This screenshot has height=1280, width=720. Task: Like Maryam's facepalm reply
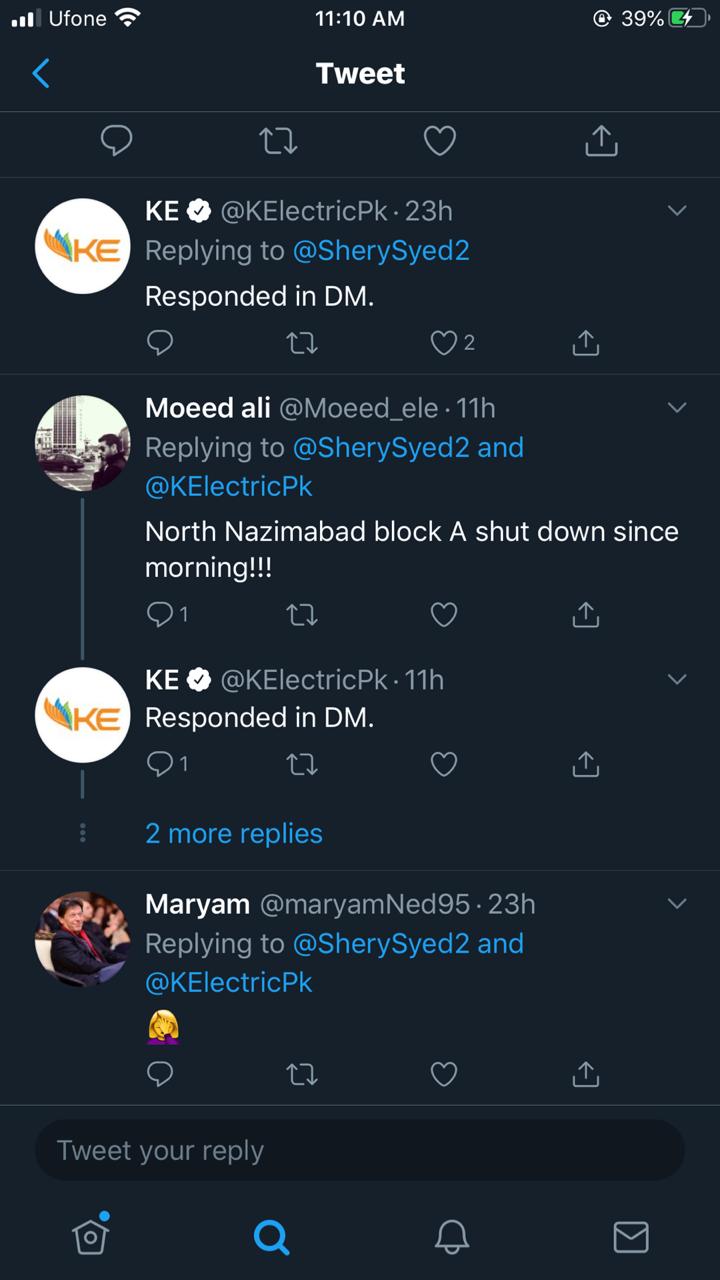point(443,1073)
